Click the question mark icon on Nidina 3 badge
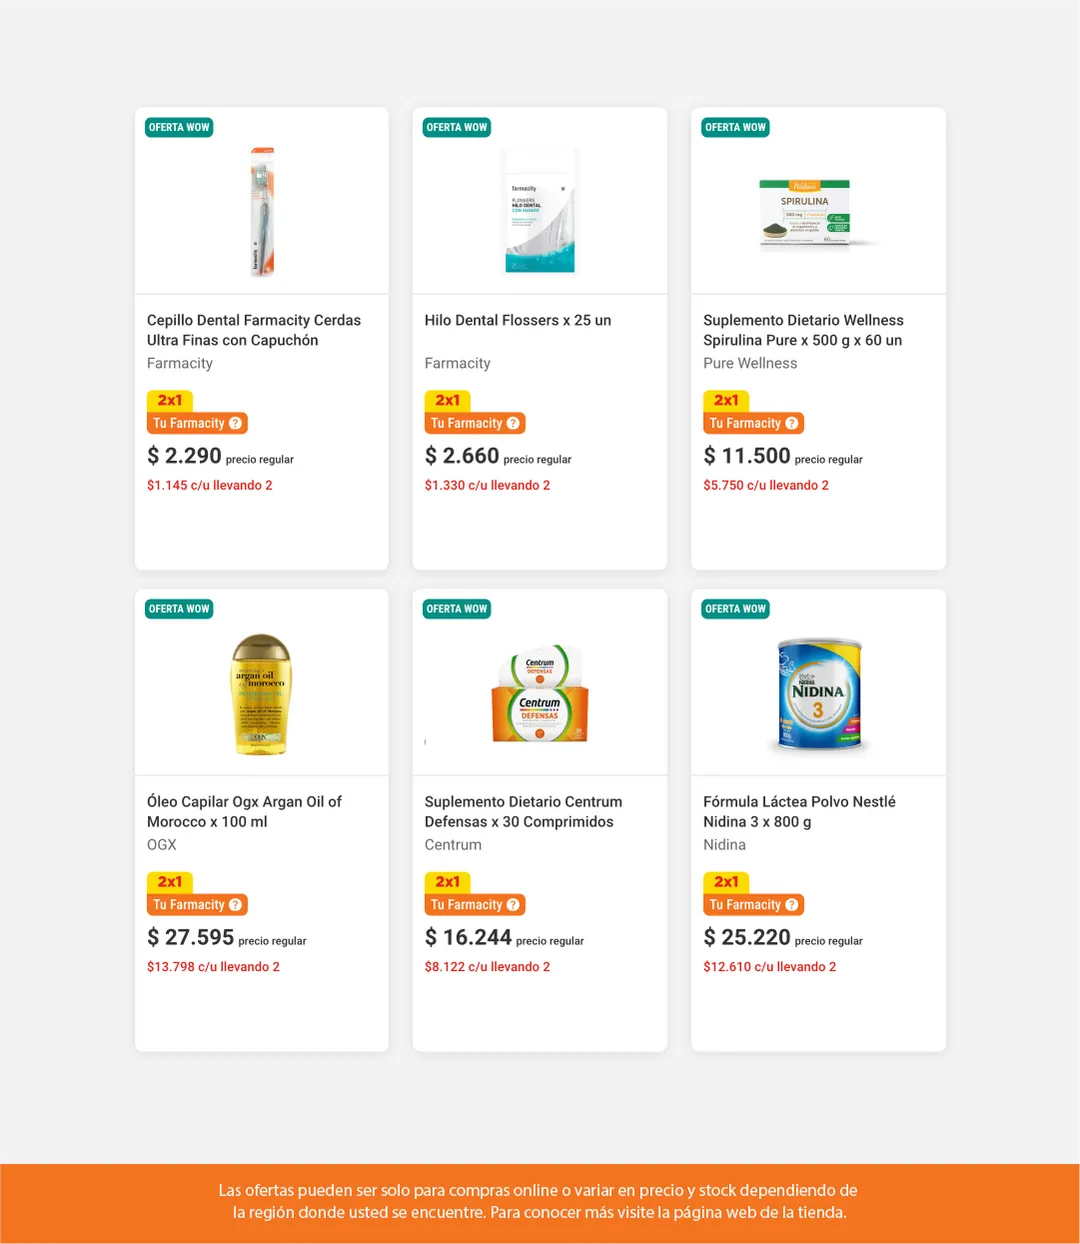The image size is (1080, 1244). (792, 905)
